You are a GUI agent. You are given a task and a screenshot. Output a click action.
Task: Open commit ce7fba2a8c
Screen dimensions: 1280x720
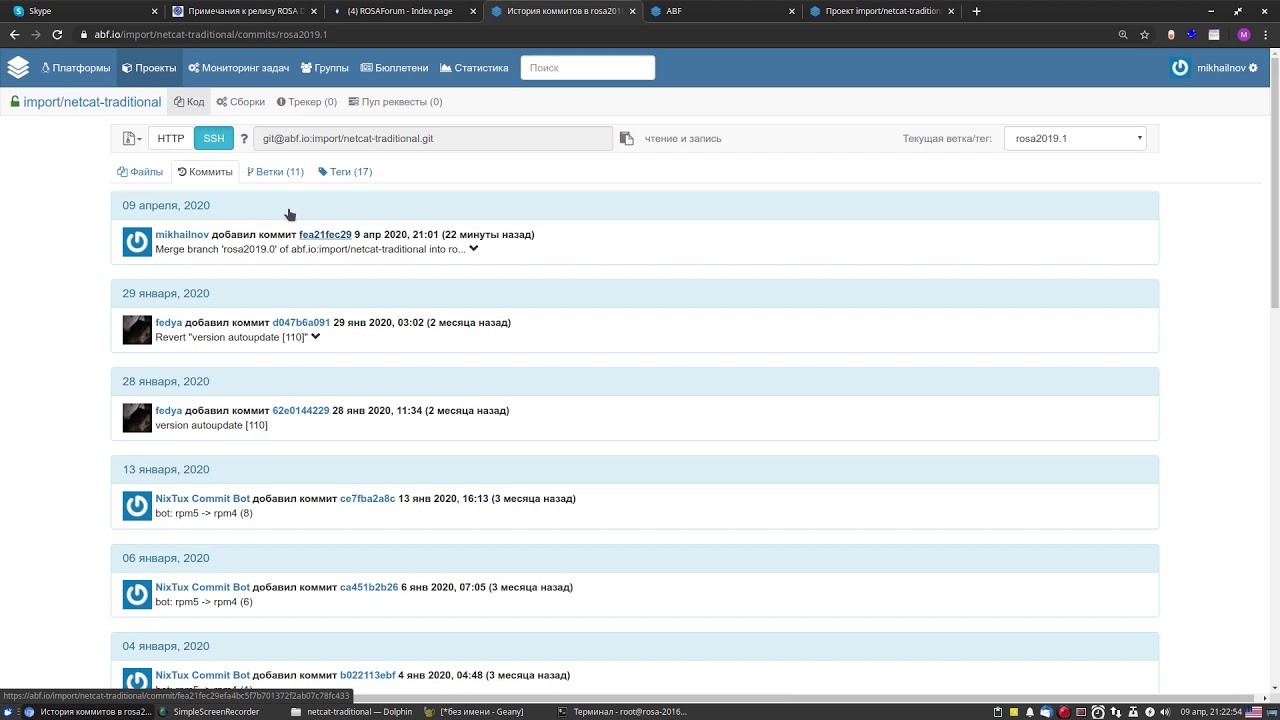click(368, 499)
